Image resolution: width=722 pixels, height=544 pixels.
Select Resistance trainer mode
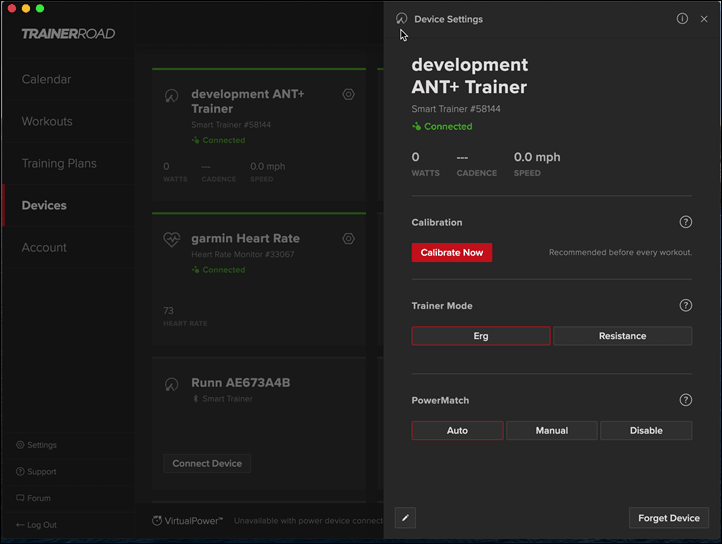[x=622, y=336]
